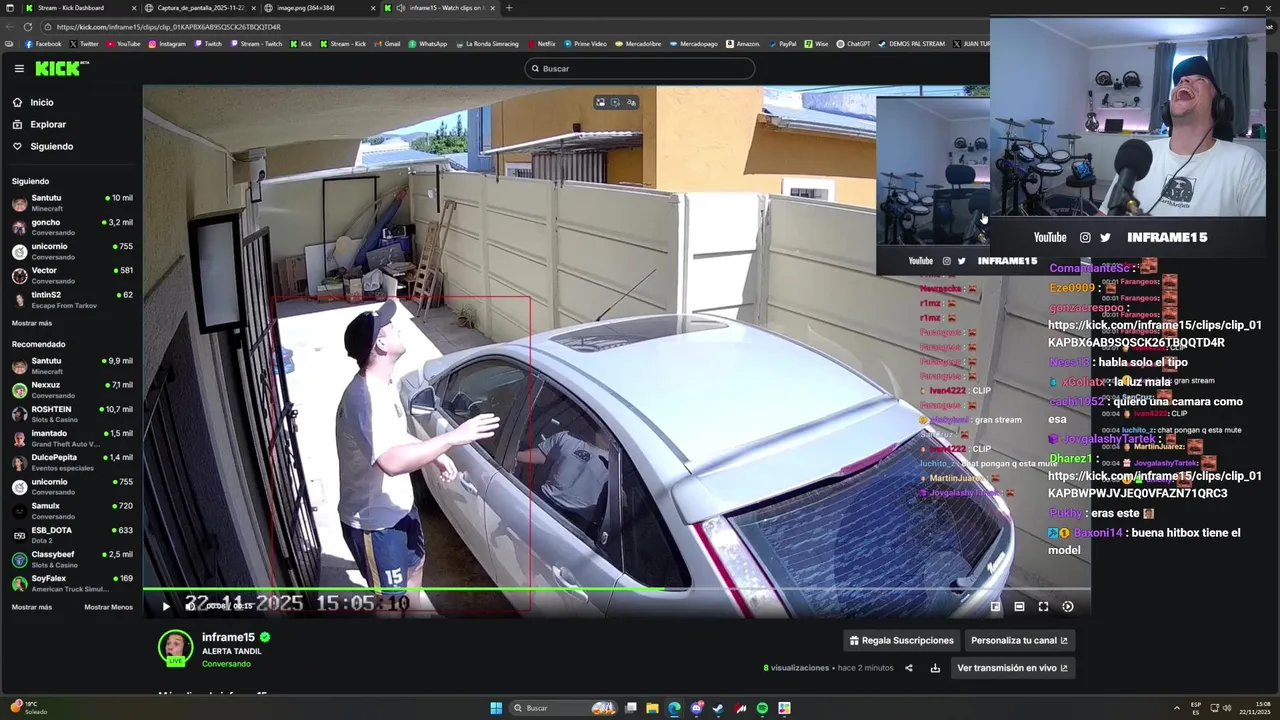1280x720 pixels.
Task: Open Instagram bookmark
Action: click(167, 44)
